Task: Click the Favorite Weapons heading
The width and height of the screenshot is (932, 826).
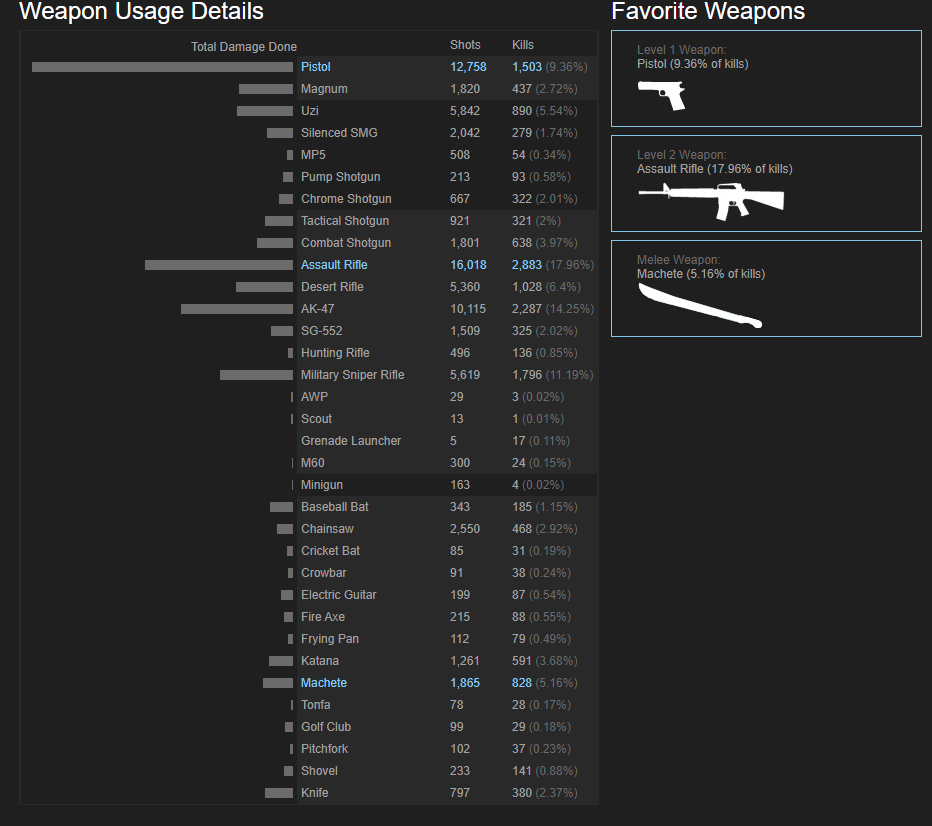Action: (708, 11)
